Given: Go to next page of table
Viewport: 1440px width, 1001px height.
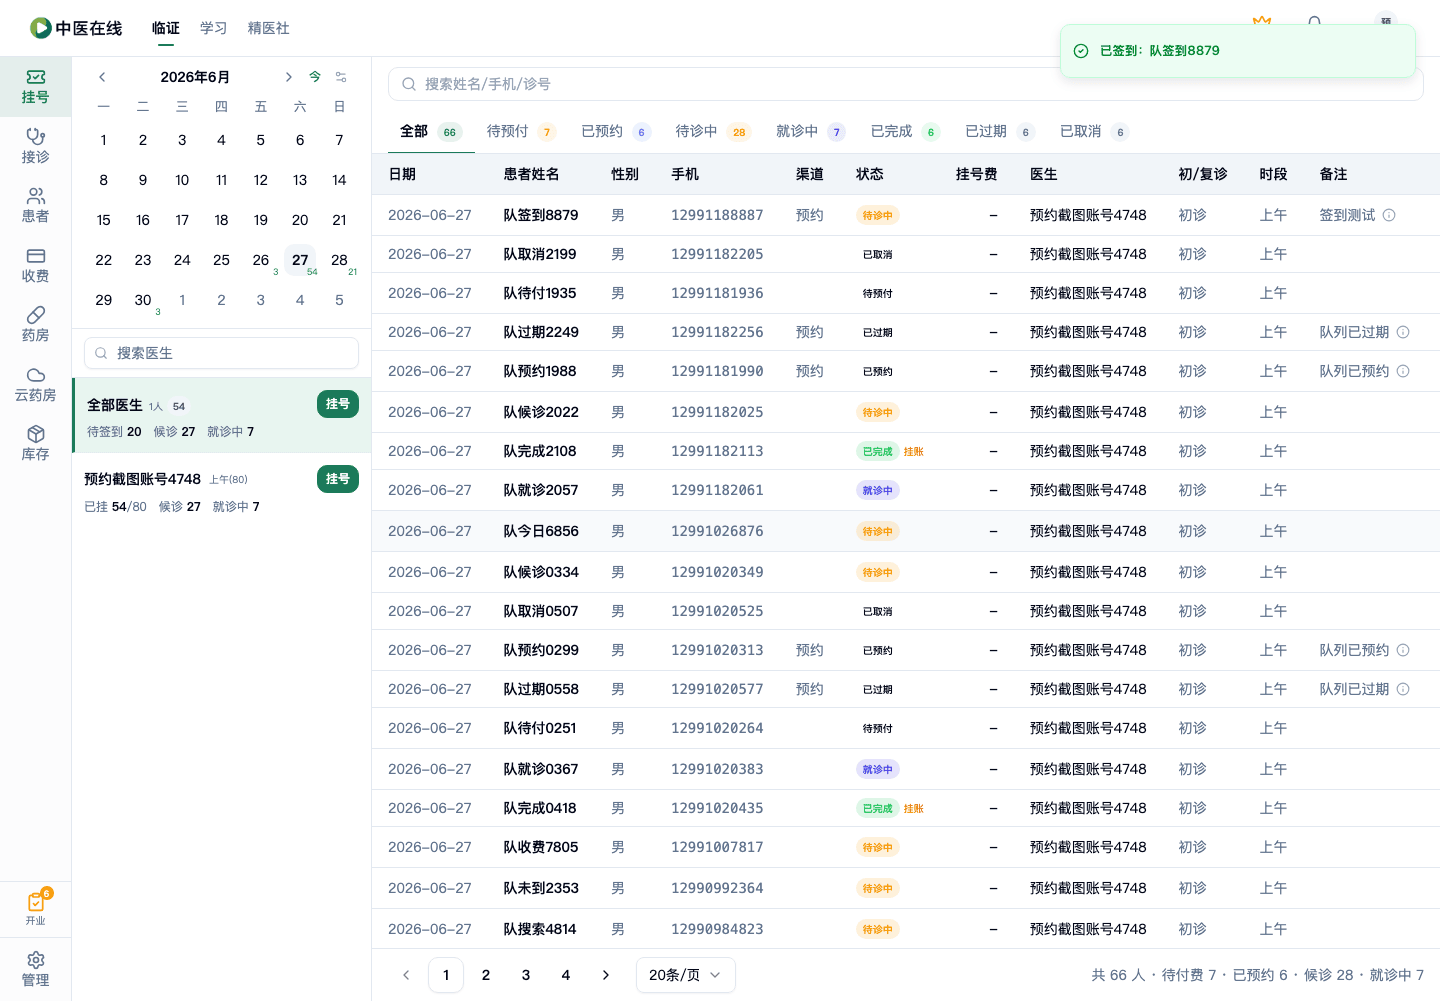Looking at the screenshot, I should click(x=606, y=975).
